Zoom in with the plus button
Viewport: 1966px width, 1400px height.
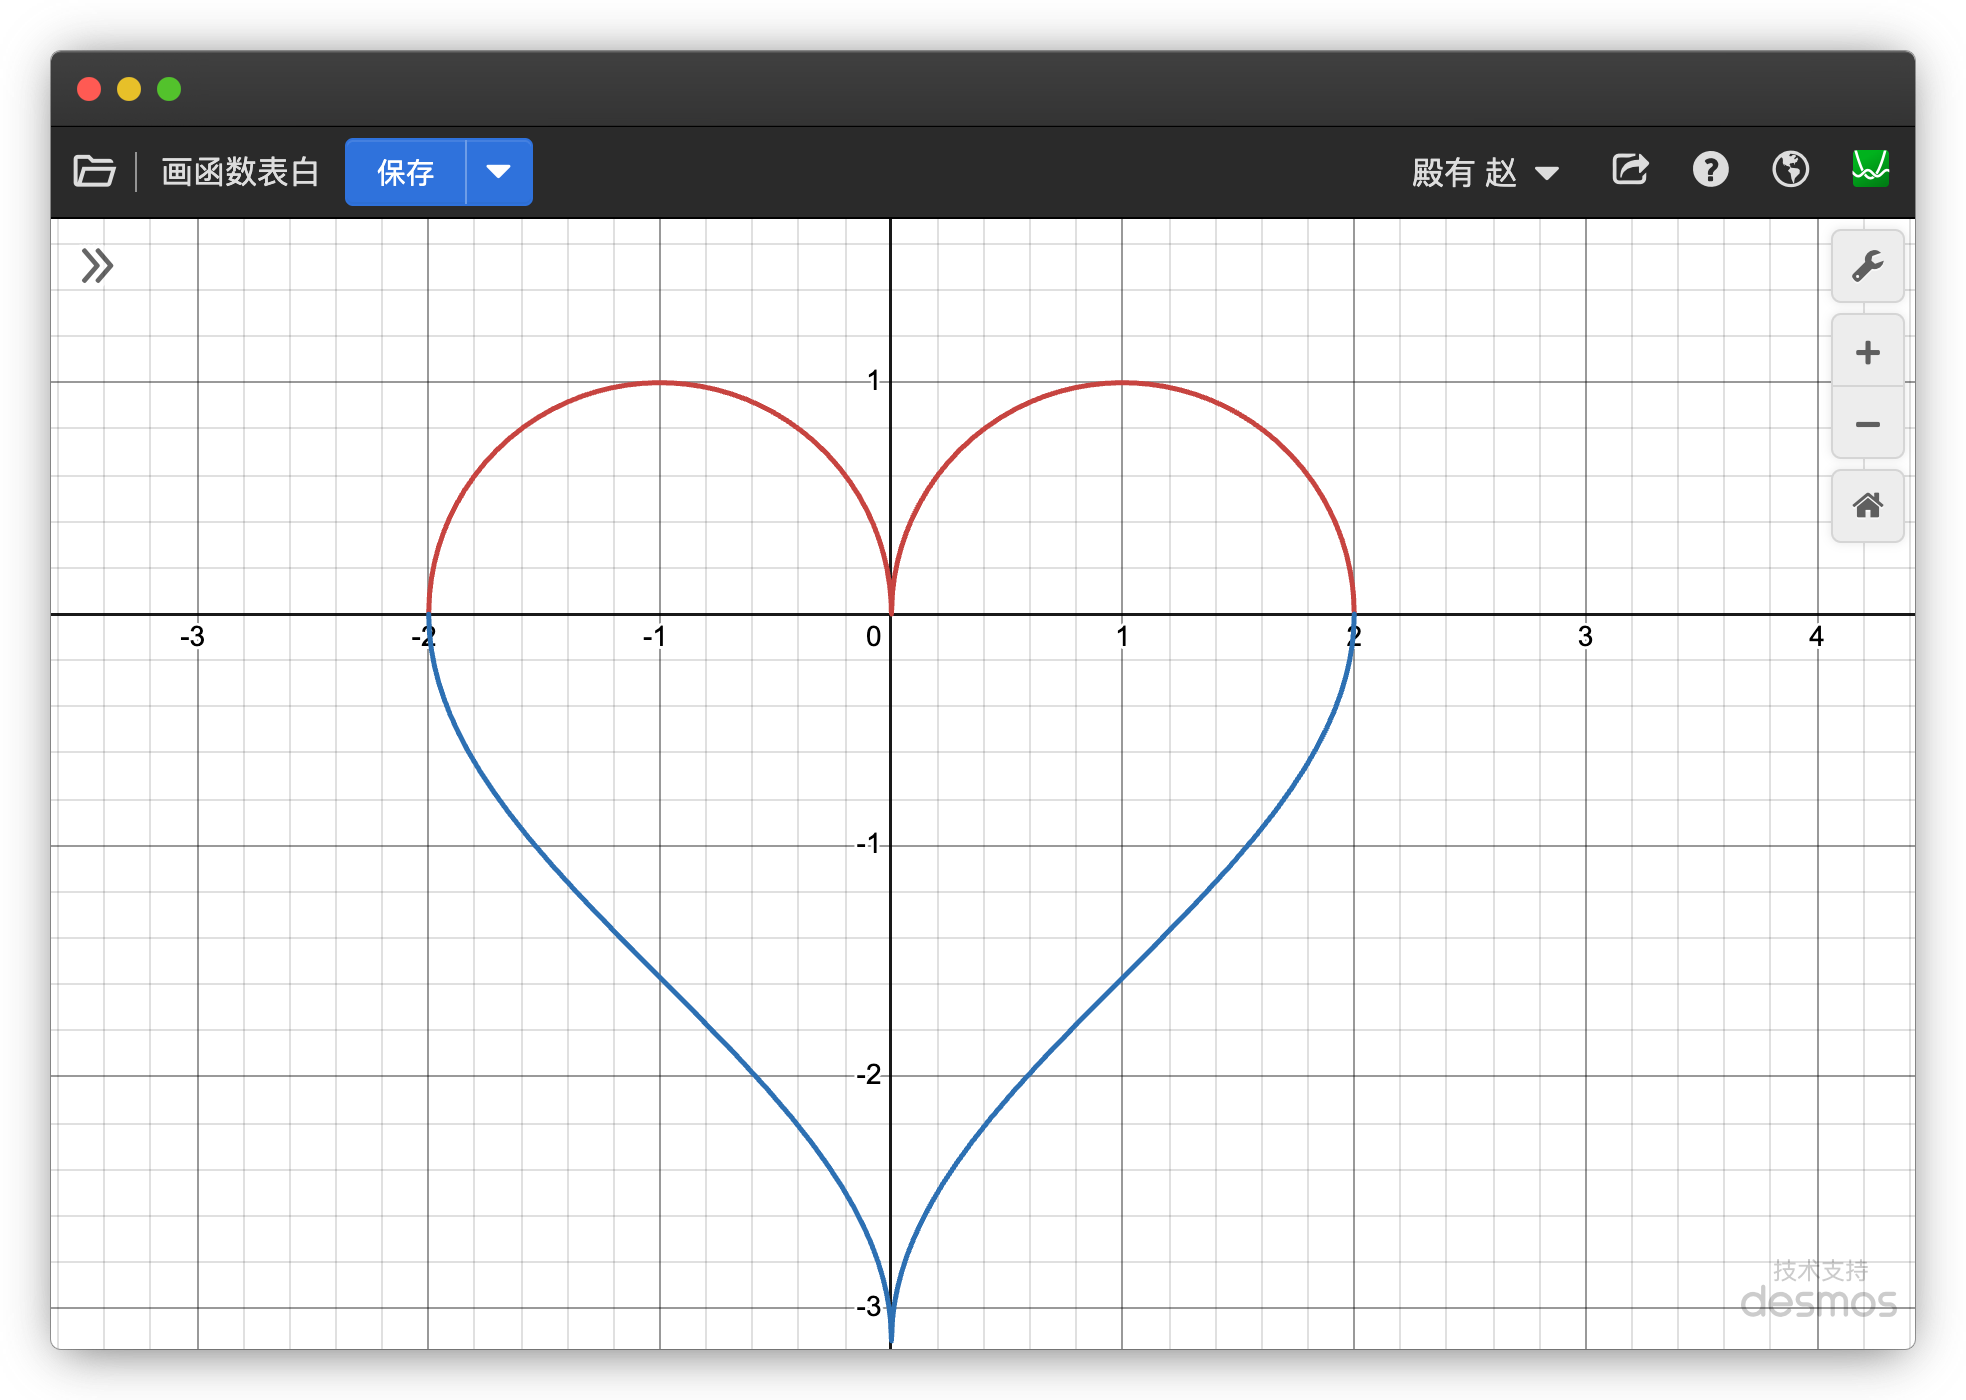click(1867, 352)
